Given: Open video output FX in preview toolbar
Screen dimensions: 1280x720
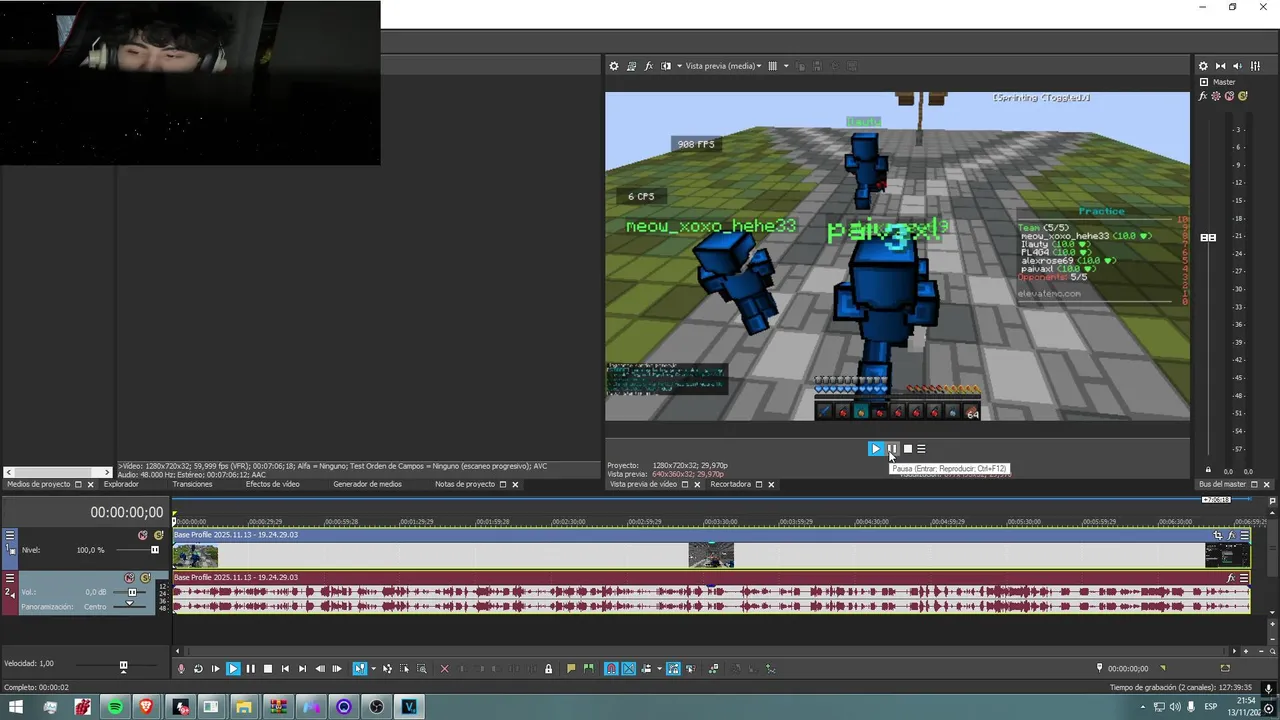Looking at the screenshot, I should tap(649, 66).
